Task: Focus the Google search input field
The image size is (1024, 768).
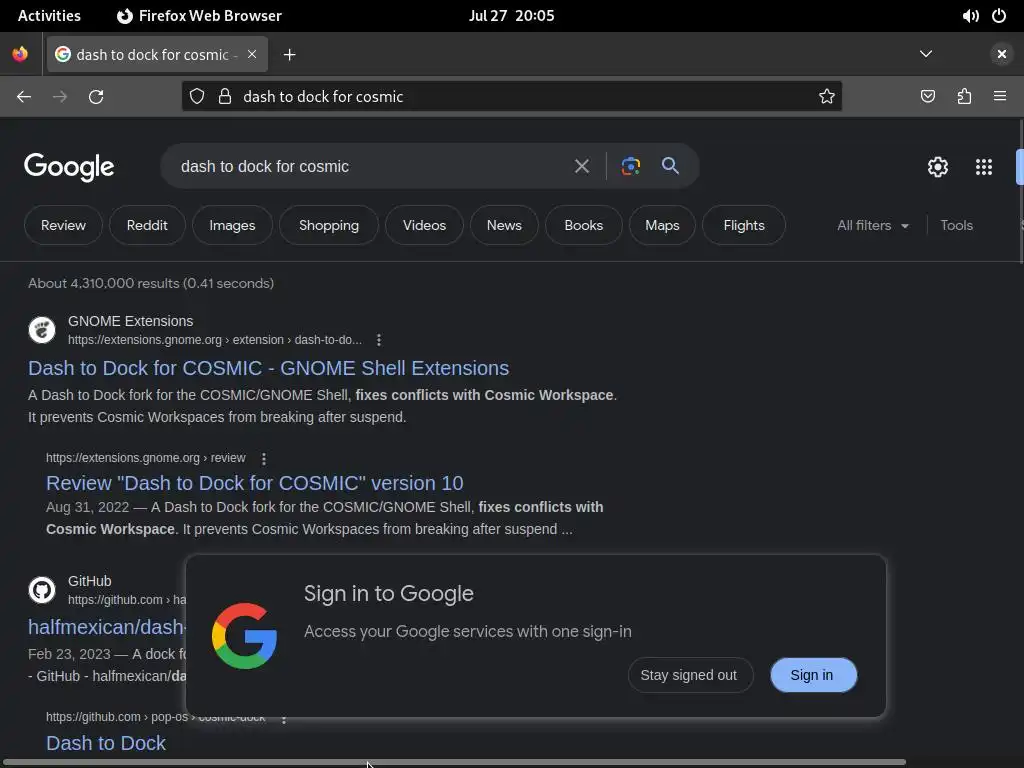Action: pos(372,167)
